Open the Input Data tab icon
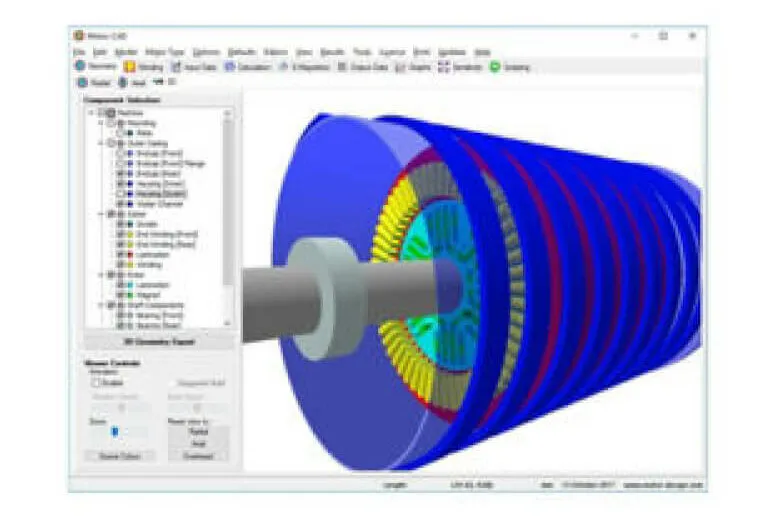 [x=177, y=67]
